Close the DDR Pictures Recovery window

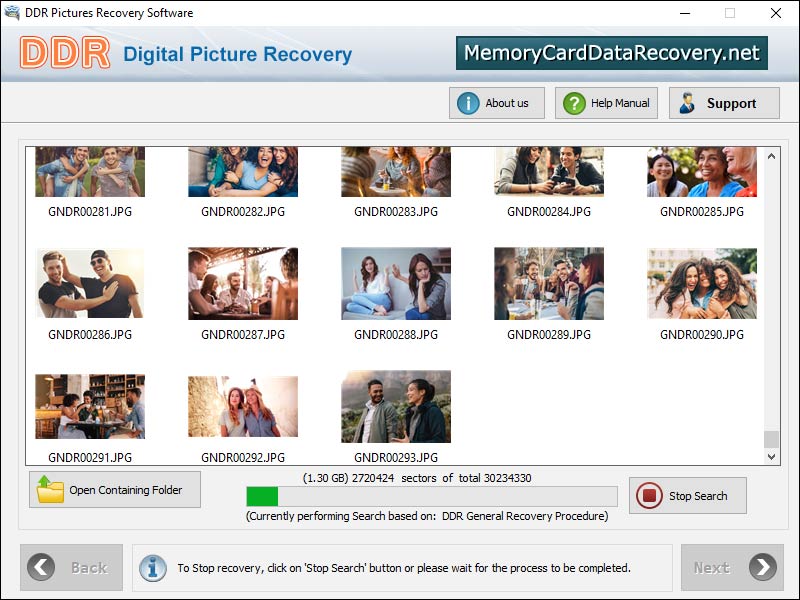pos(776,13)
